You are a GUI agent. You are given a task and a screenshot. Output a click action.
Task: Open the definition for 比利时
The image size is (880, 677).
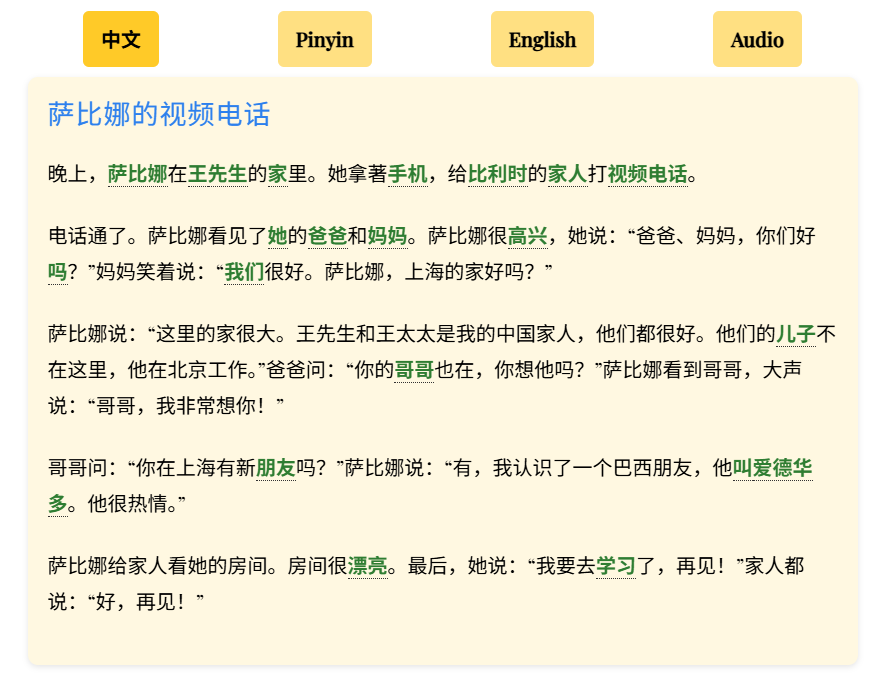[x=497, y=174]
